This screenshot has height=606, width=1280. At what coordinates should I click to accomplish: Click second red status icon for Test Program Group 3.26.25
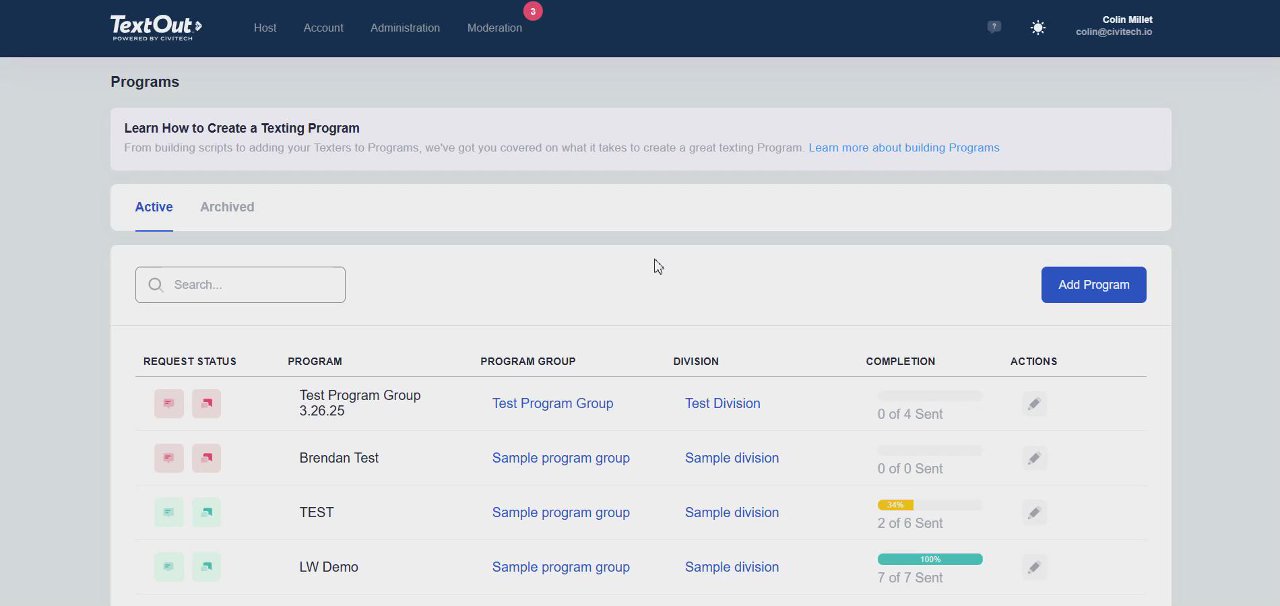pos(206,404)
